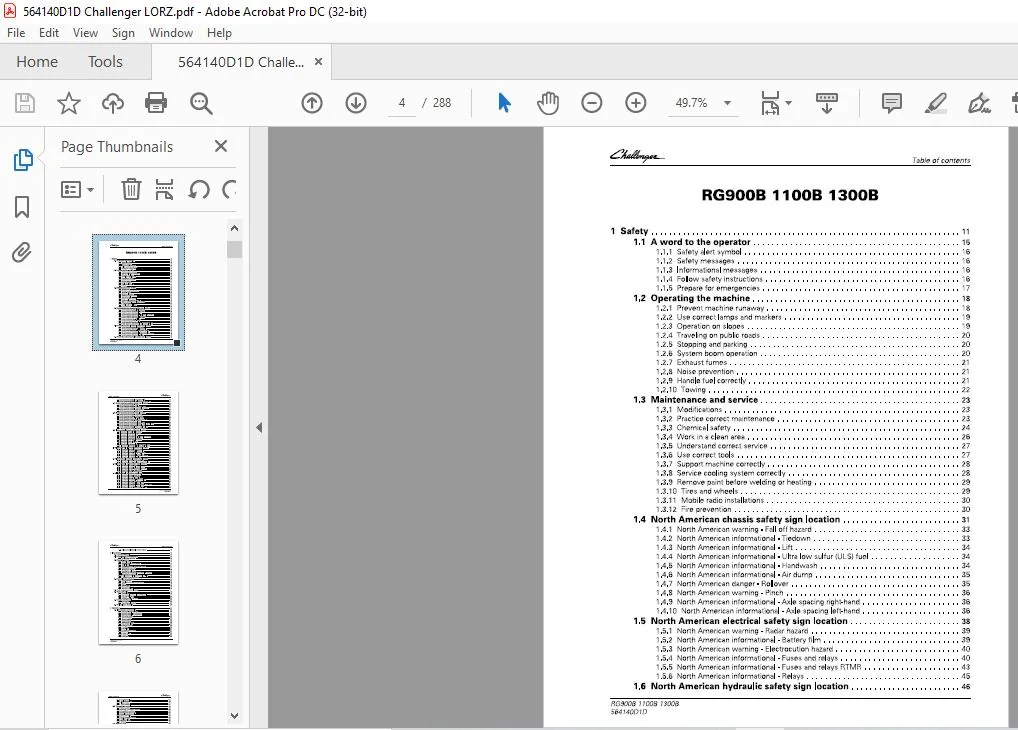The width and height of the screenshot is (1018, 730).
Task: Select the 564140D1D Challe... document tab
Action: (240, 62)
